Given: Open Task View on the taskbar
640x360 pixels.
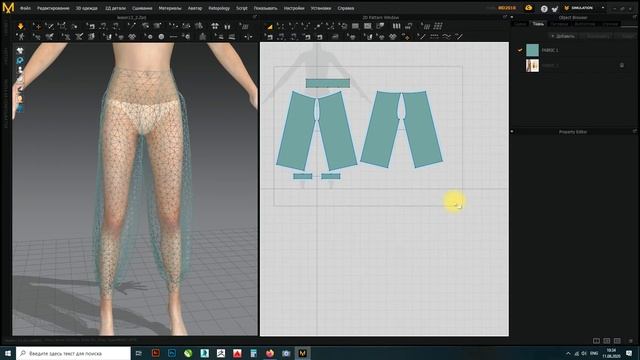Looking at the screenshot, I should 138,353.
